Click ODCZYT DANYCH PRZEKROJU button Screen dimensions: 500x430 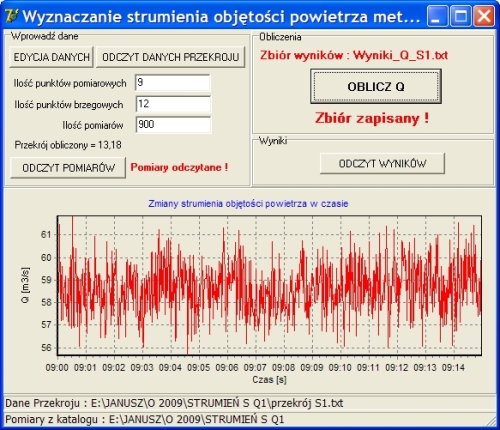point(171,57)
